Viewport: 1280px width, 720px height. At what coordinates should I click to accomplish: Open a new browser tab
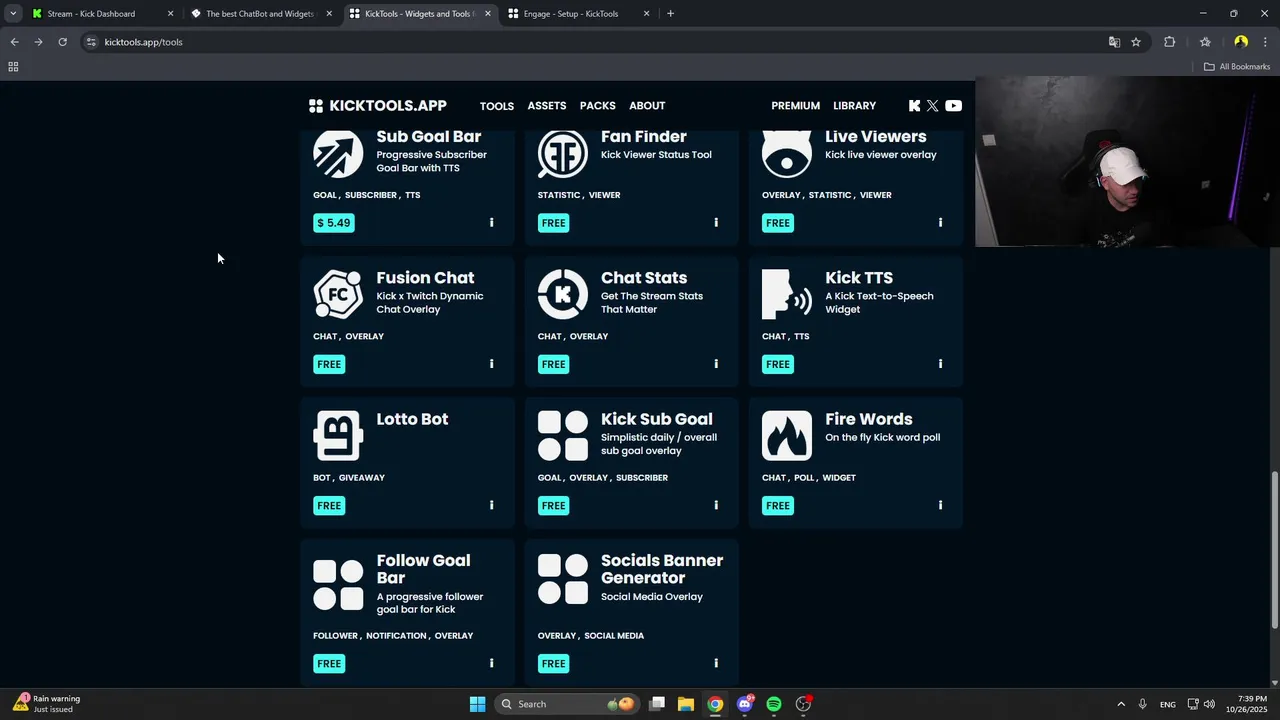click(x=670, y=14)
